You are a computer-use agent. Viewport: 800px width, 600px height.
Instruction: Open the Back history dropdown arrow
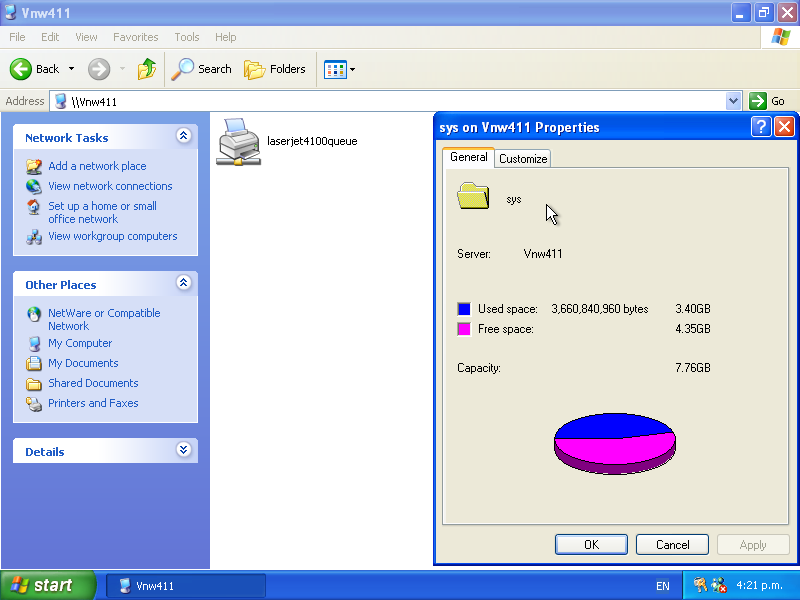[x=71, y=69]
